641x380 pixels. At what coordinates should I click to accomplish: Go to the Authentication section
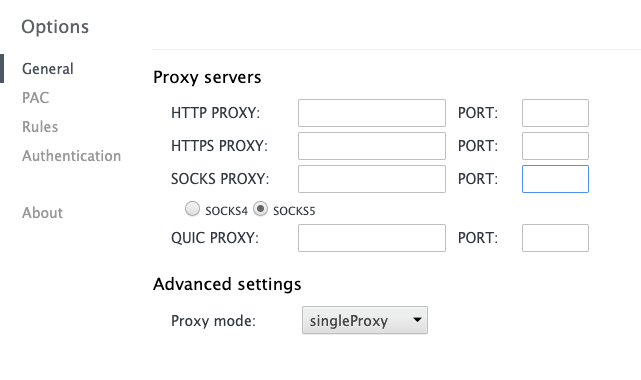pyautogui.click(x=72, y=156)
